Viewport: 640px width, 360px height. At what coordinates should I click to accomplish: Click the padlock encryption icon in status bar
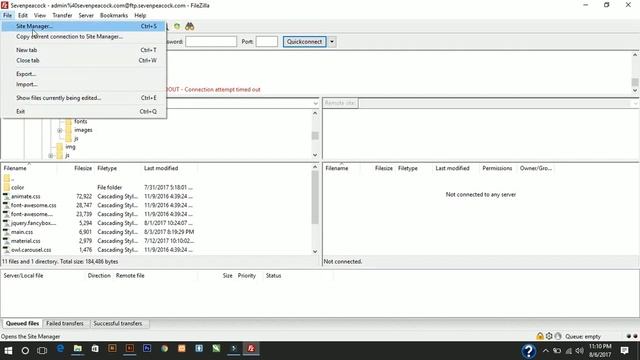click(x=540, y=336)
